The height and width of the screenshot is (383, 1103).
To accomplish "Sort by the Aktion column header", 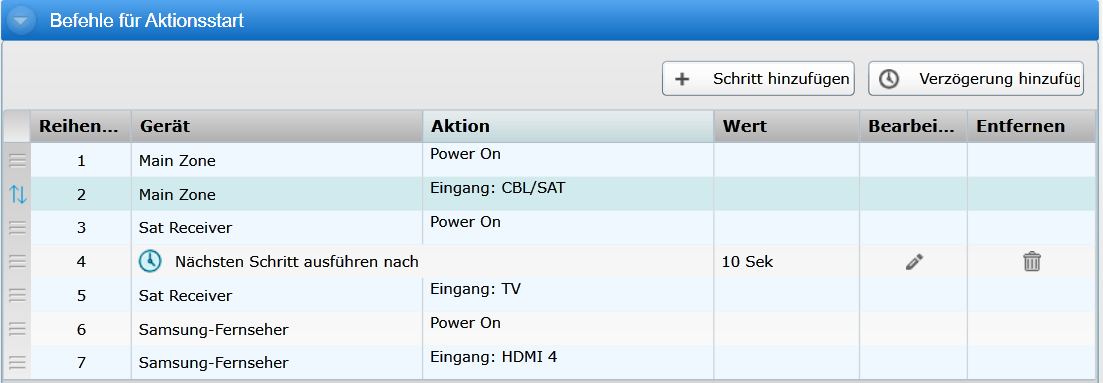I will point(568,127).
